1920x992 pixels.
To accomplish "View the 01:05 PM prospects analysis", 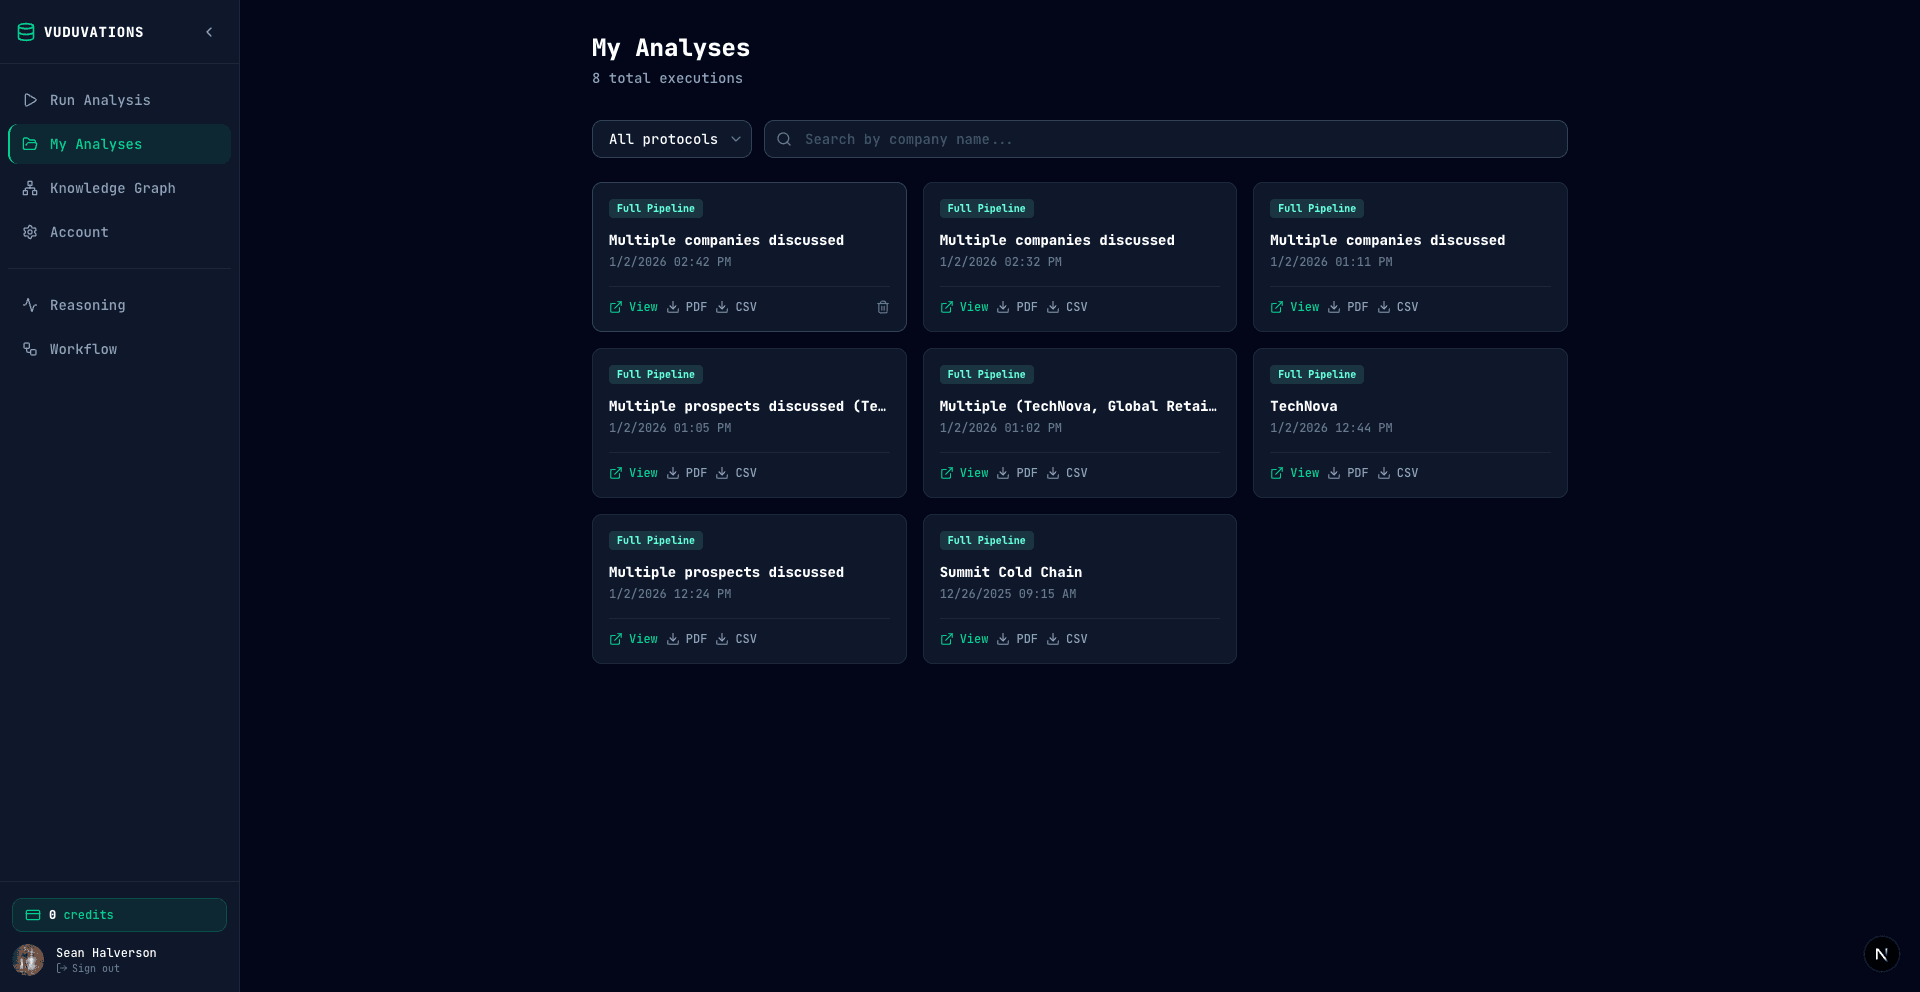I will tap(634, 473).
